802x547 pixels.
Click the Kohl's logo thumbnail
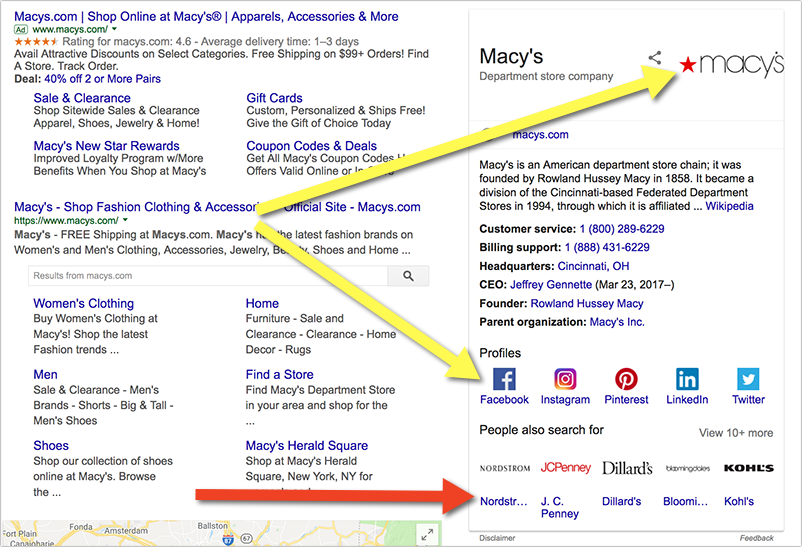748,468
